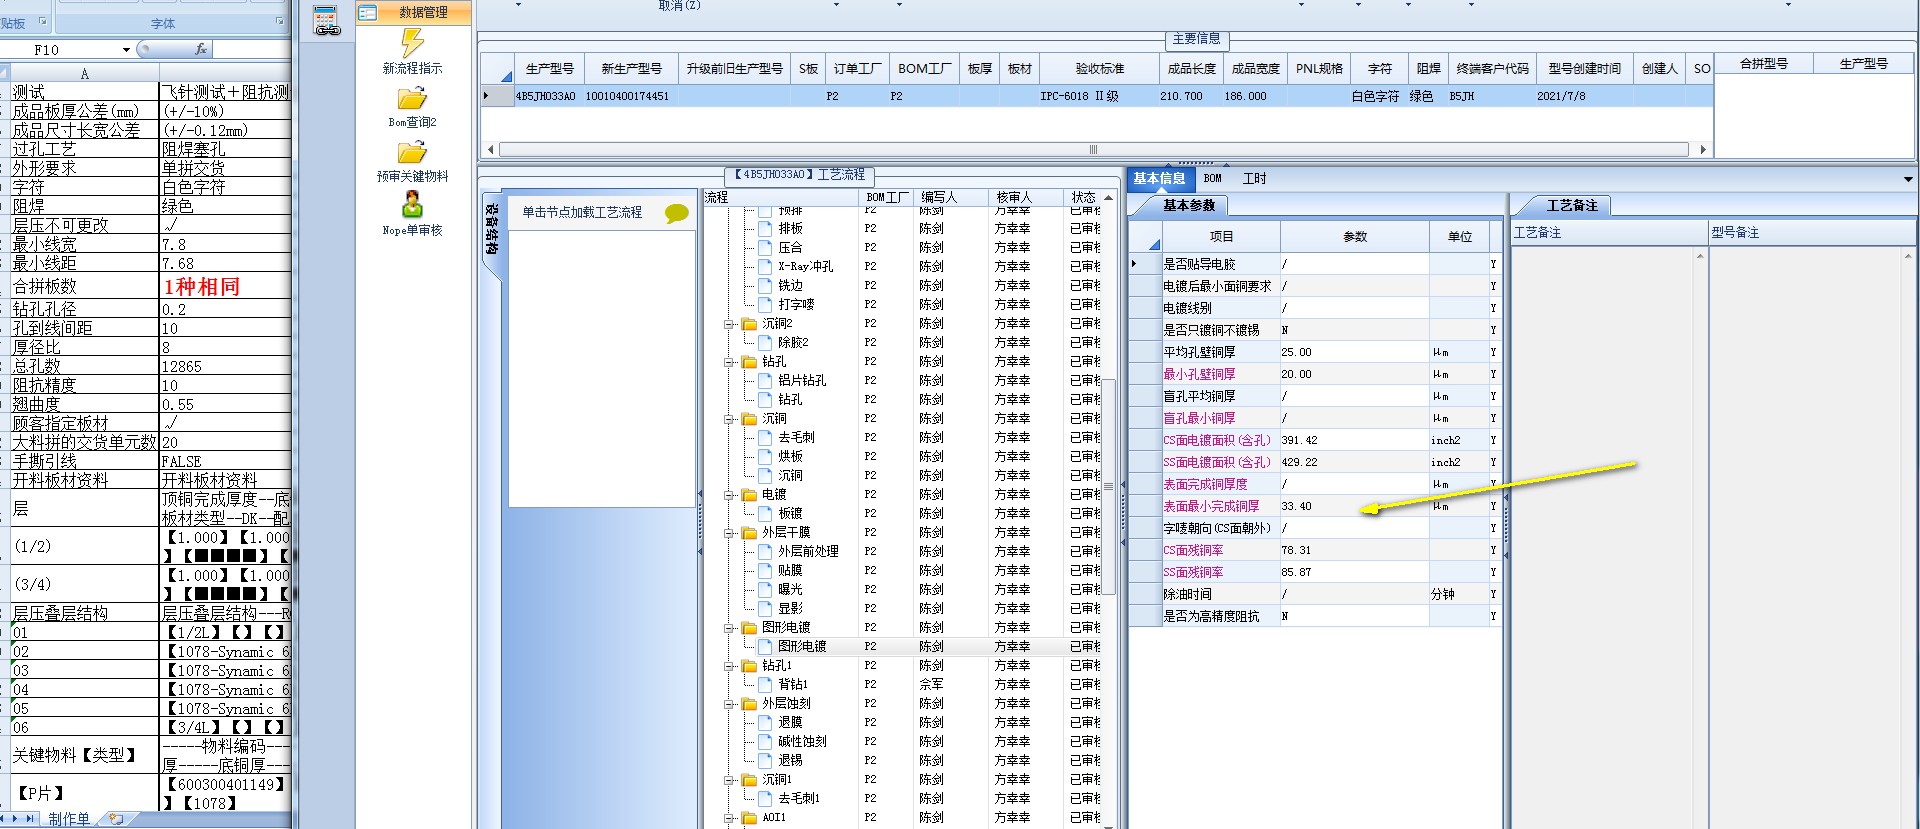Click the 数据管理 panel header icon
Screen dimensions: 1920x829
(368, 13)
